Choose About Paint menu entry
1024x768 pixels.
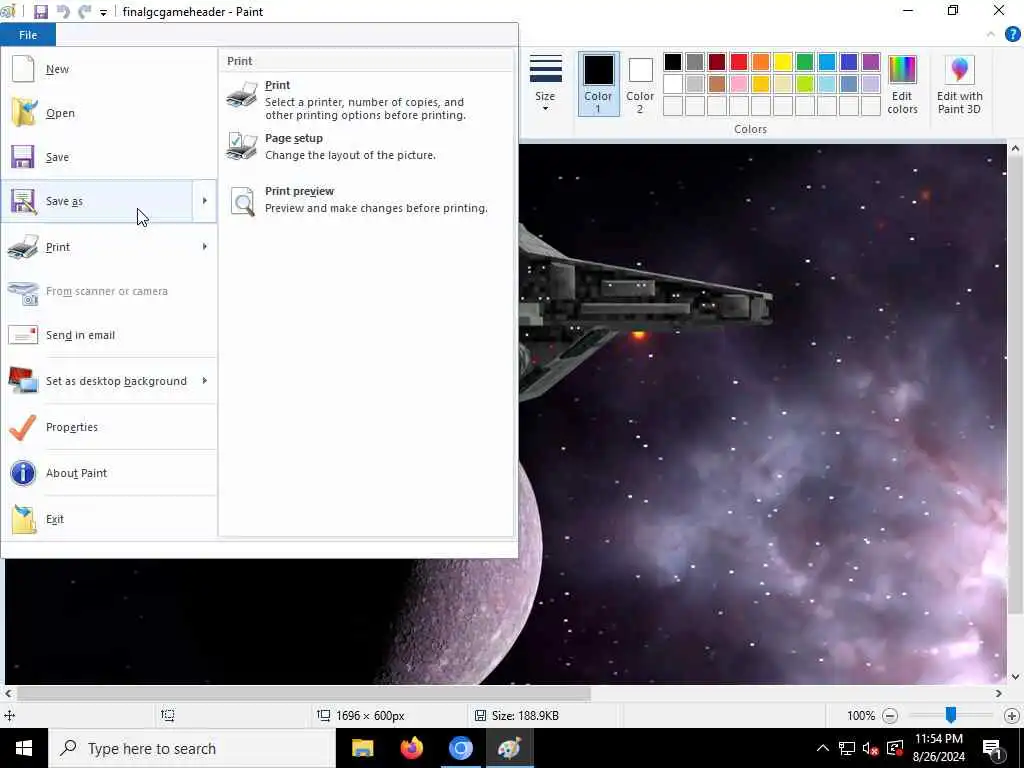pos(109,473)
